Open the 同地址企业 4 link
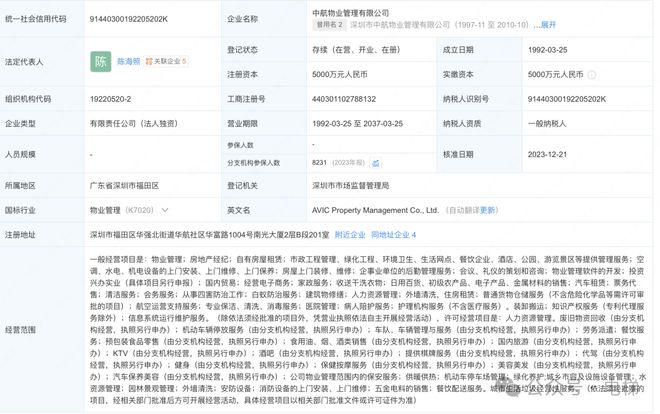Viewport: 660px width, 414px height. 394,235
